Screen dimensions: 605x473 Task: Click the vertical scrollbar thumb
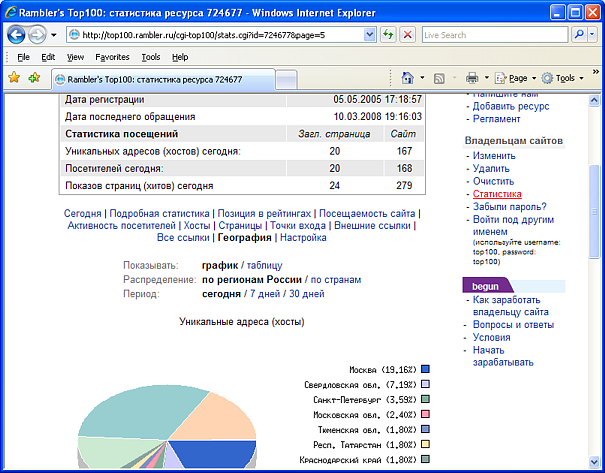click(x=594, y=211)
